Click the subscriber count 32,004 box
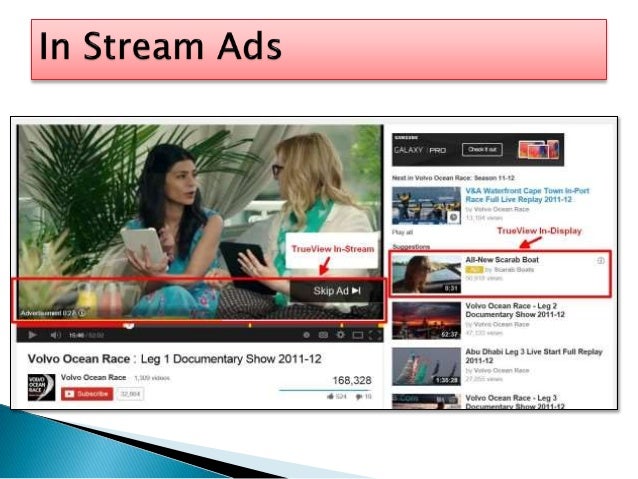Screen dimensions: 638x479 point(130,394)
